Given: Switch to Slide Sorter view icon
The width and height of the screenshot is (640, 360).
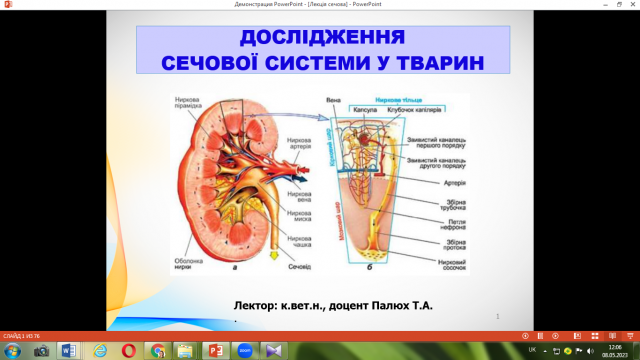Looking at the screenshot, I should pos(595,336).
